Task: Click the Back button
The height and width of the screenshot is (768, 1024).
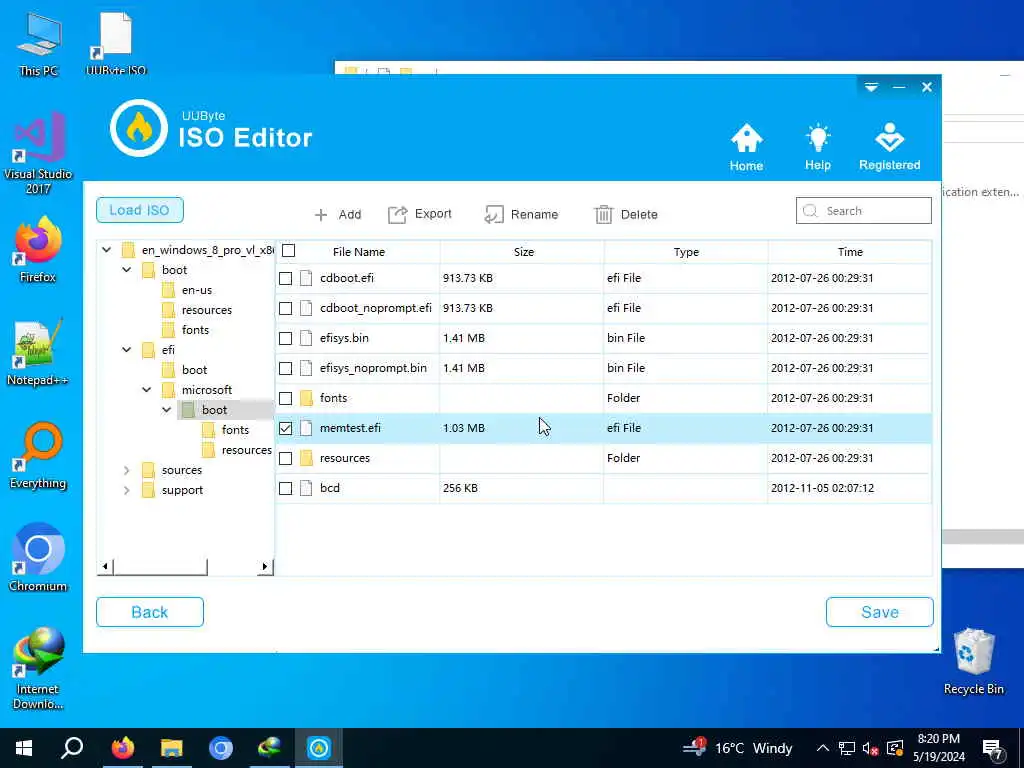Action: pyautogui.click(x=150, y=612)
